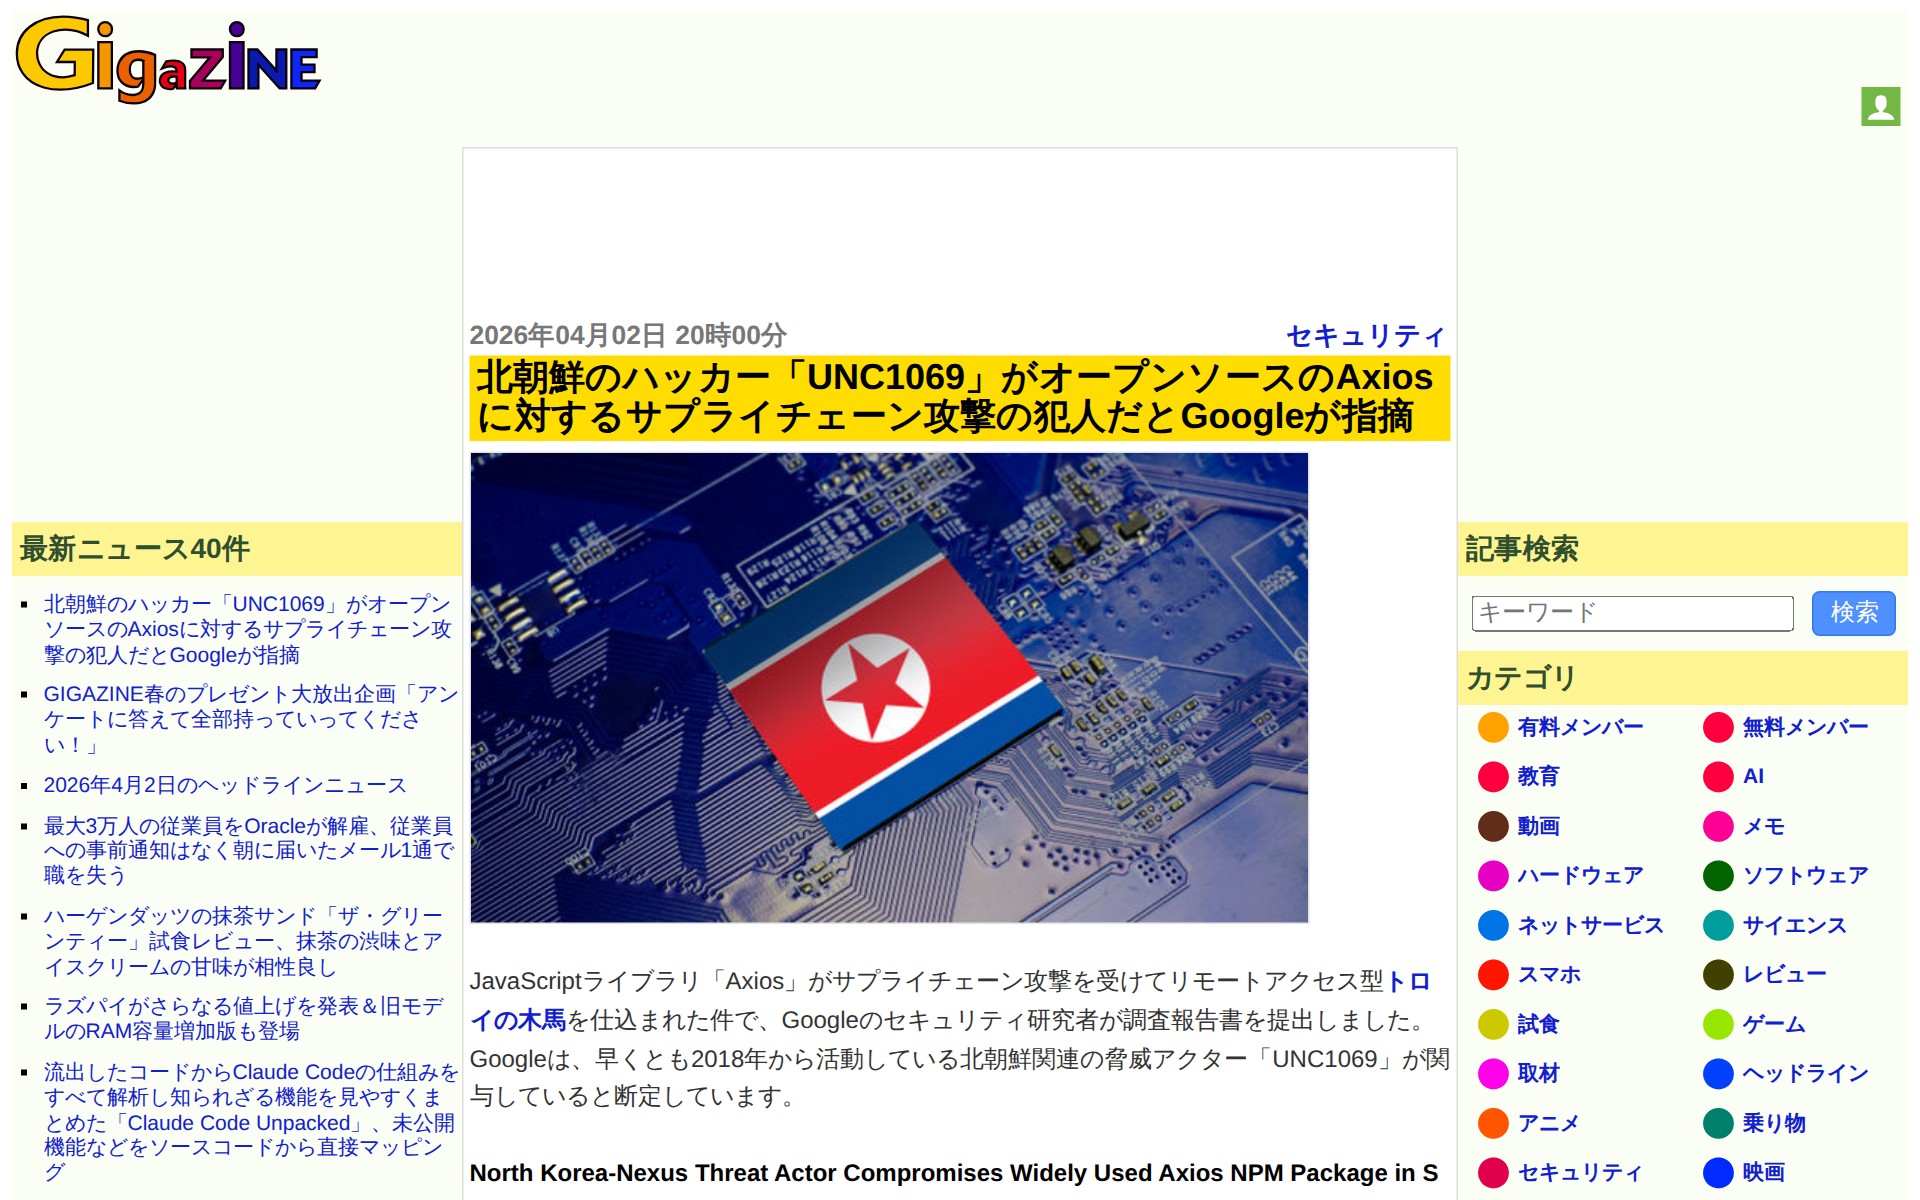
Task: Select the 乗り物 category link
Action: pos(1774,1123)
